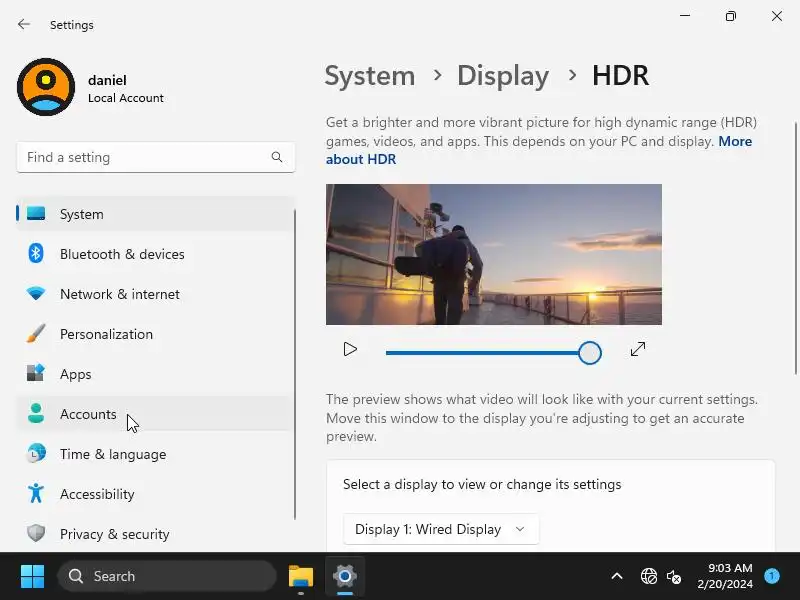Viewport: 800px width, 600px height.
Task: Open the clock showing 9:03 AM
Action: tap(725, 576)
